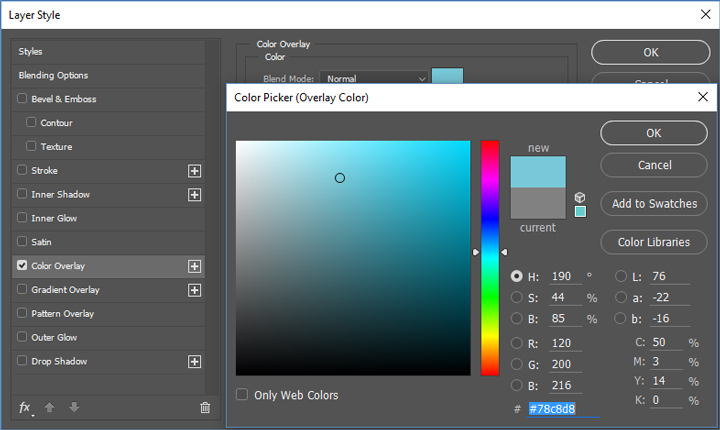Uncheck the Color Overlay checkbox
This screenshot has height=430, width=720.
[22, 265]
